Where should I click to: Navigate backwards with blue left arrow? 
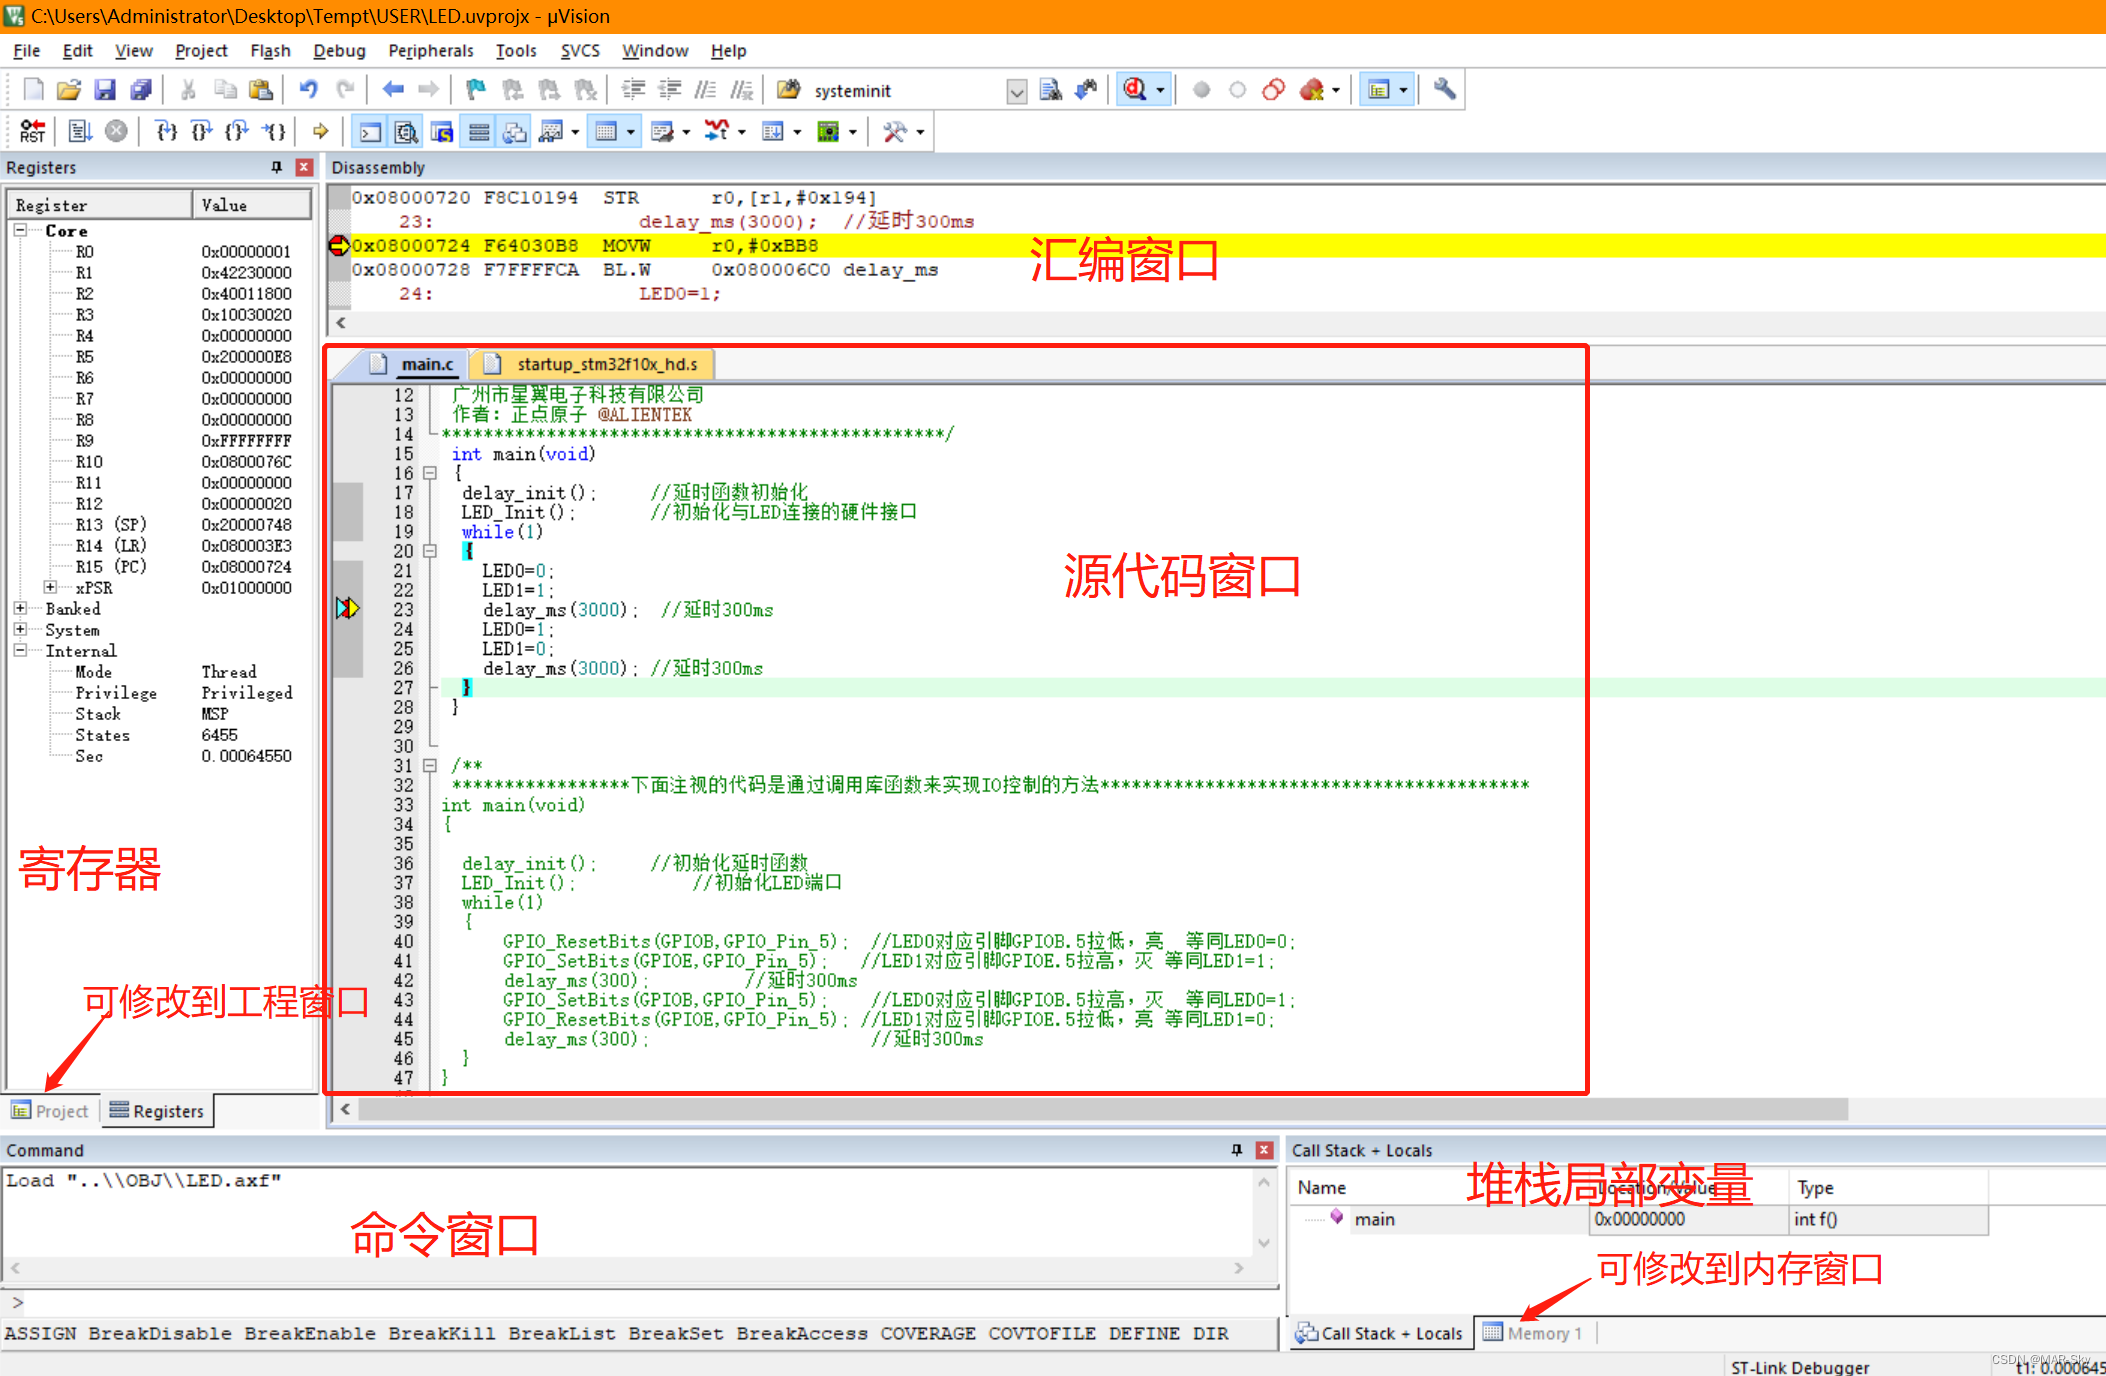393,90
